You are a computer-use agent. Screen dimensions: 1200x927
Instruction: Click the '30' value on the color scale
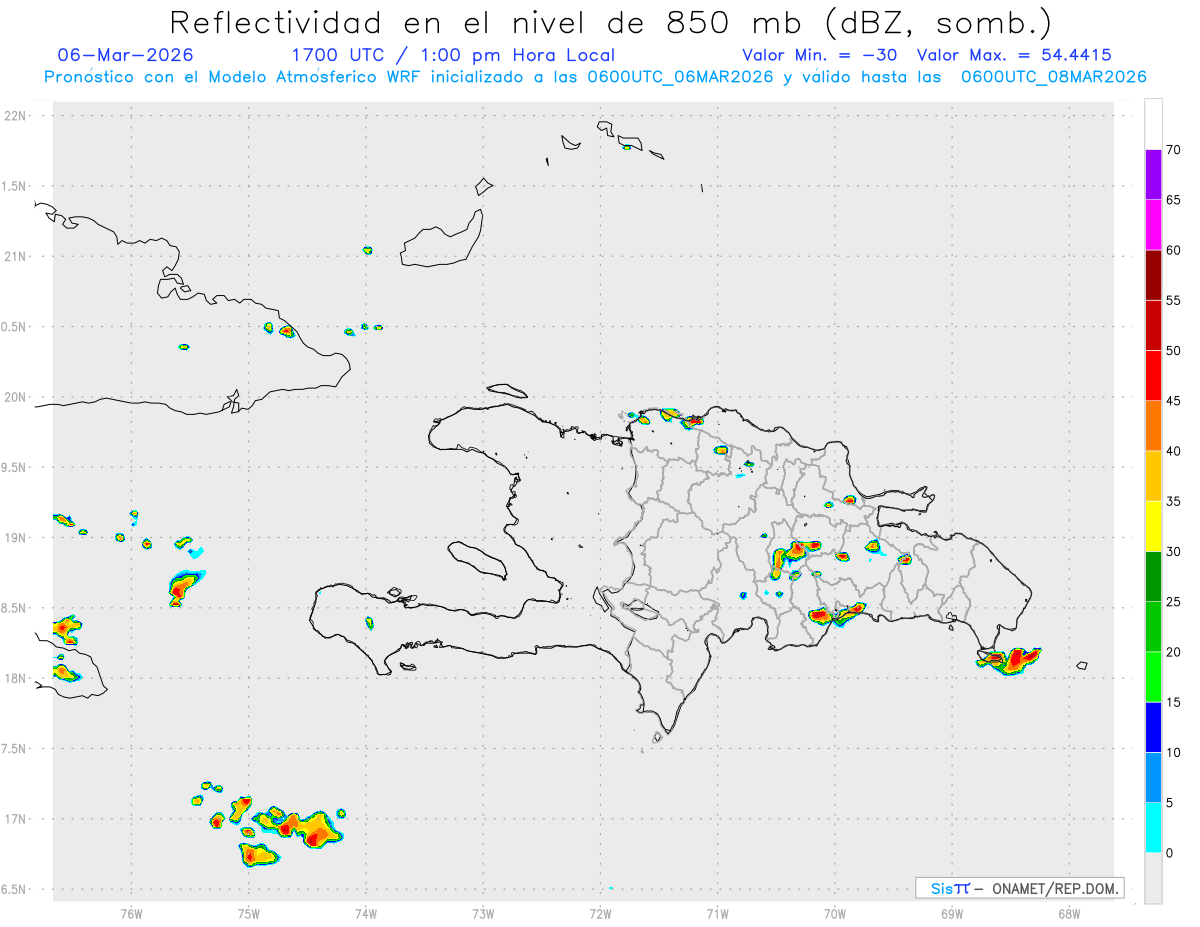tap(1173, 552)
